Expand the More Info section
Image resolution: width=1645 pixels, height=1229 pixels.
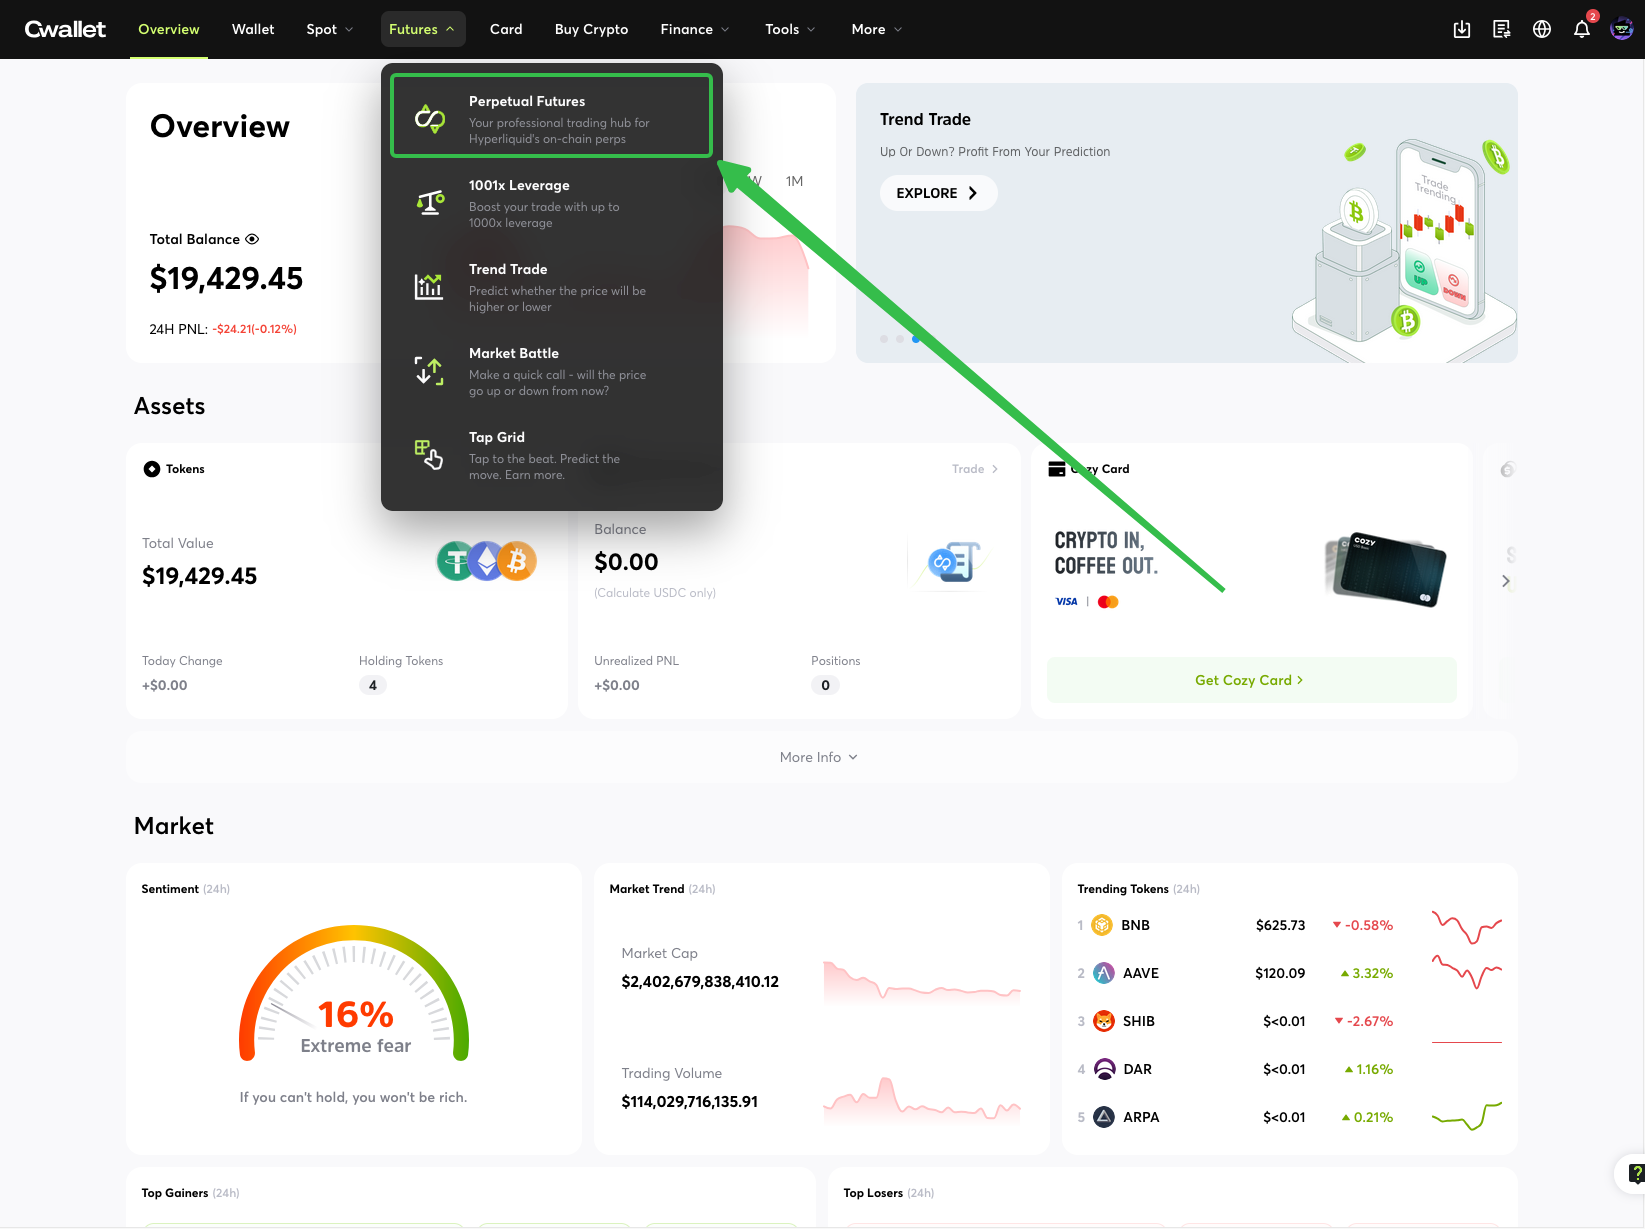click(x=819, y=757)
